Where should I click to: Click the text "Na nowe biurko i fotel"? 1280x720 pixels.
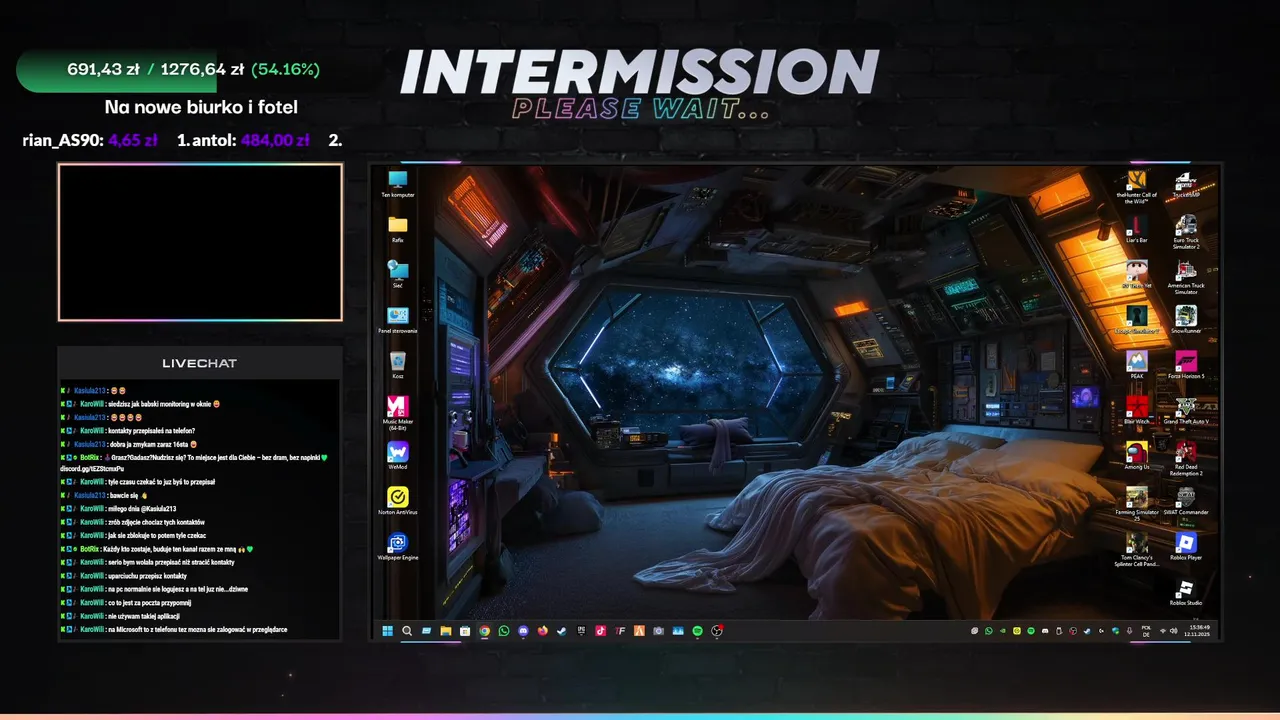[201, 107]
